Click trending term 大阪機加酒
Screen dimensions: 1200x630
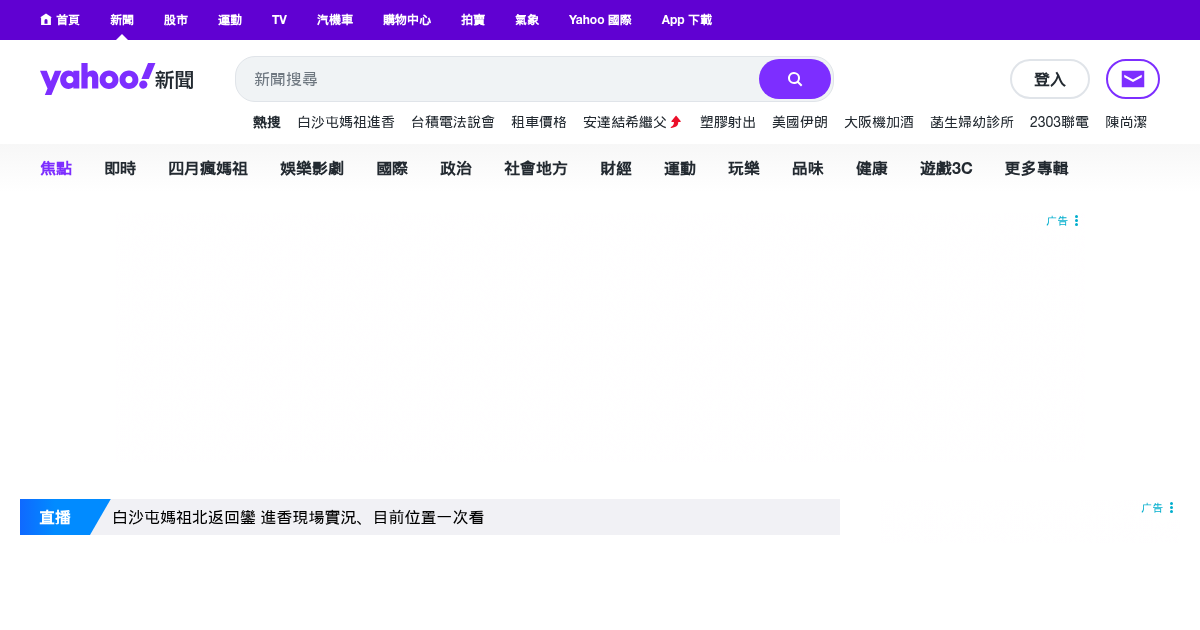point(879,122)
